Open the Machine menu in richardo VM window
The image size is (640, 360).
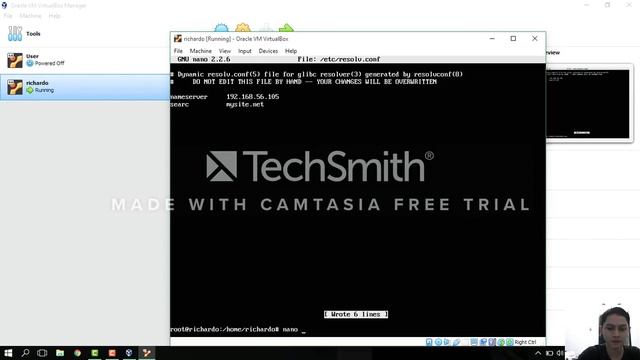(200, 51)
